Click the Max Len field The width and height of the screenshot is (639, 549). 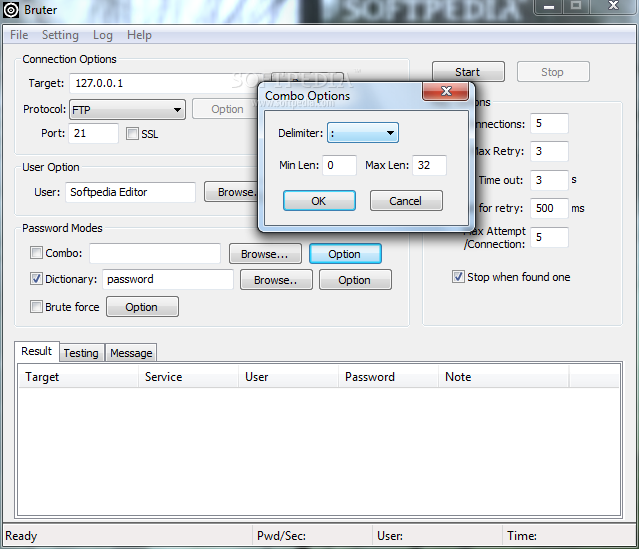pos(429,165)
